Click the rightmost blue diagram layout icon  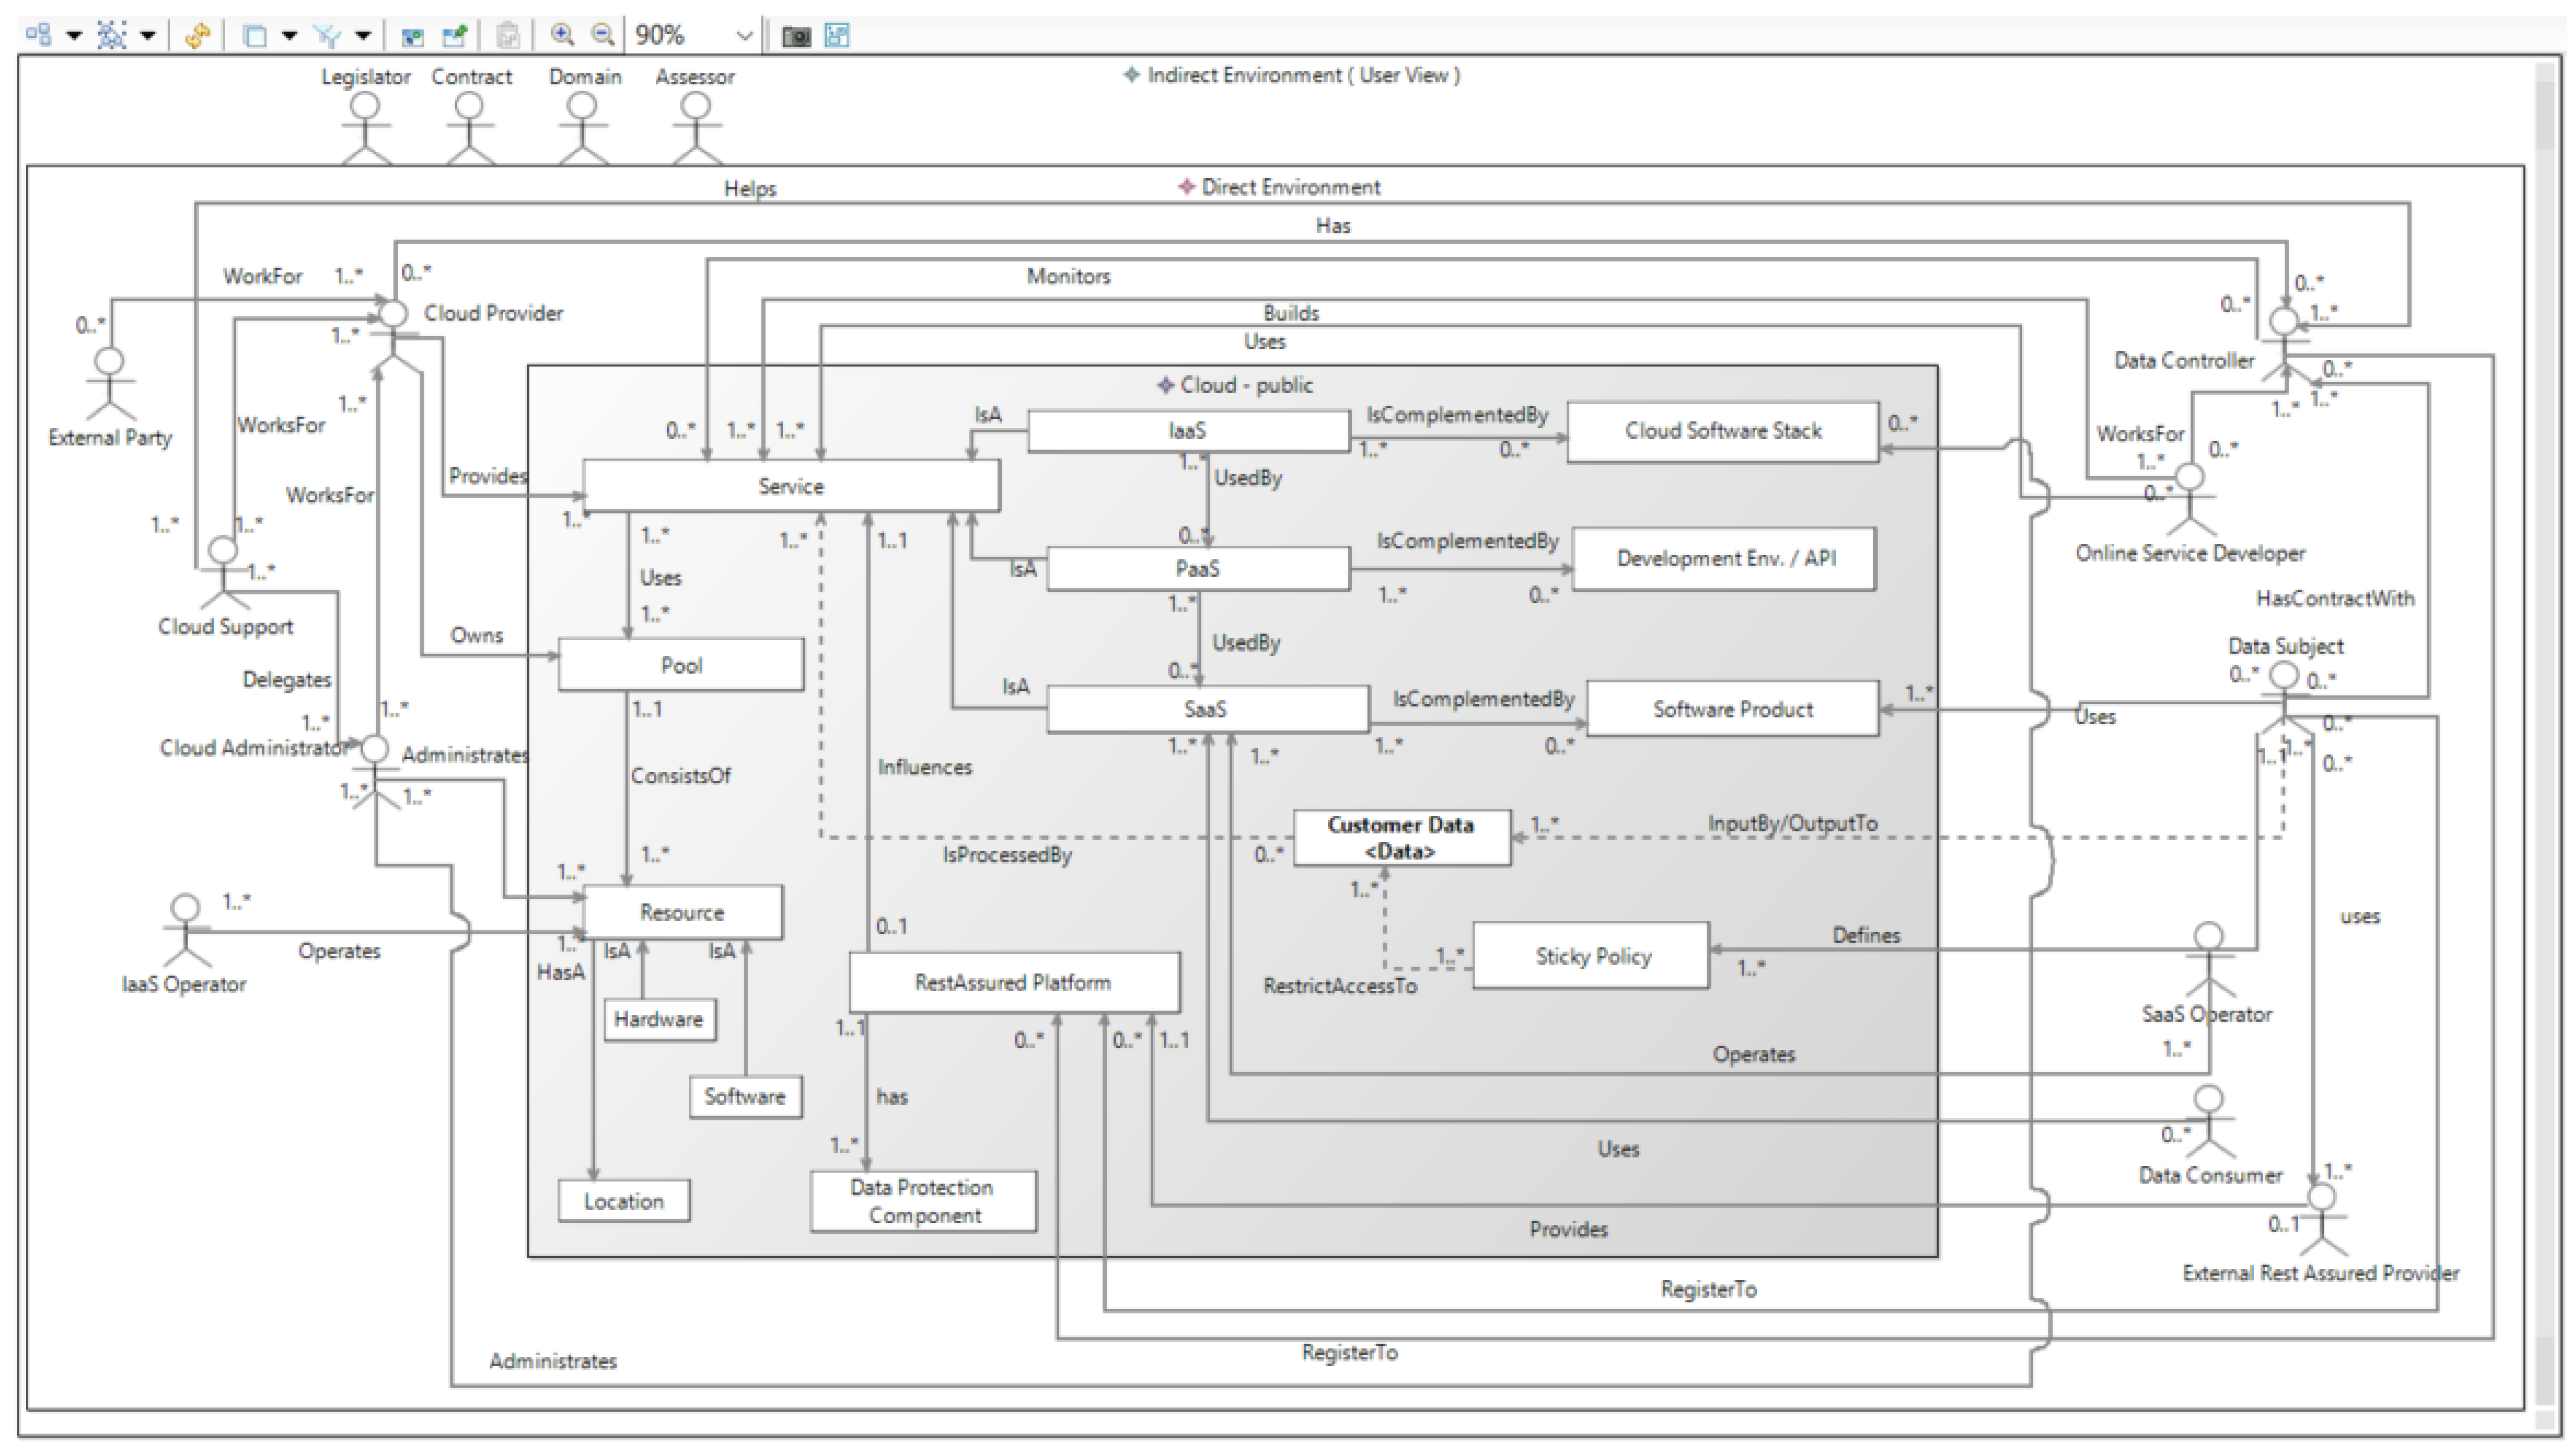point(837,36)
